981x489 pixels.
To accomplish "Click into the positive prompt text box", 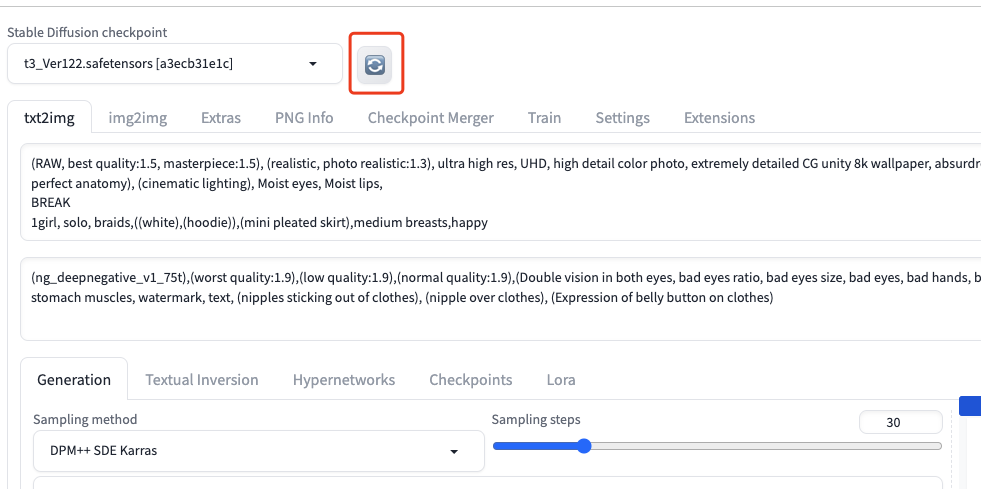I will (500, 192).
